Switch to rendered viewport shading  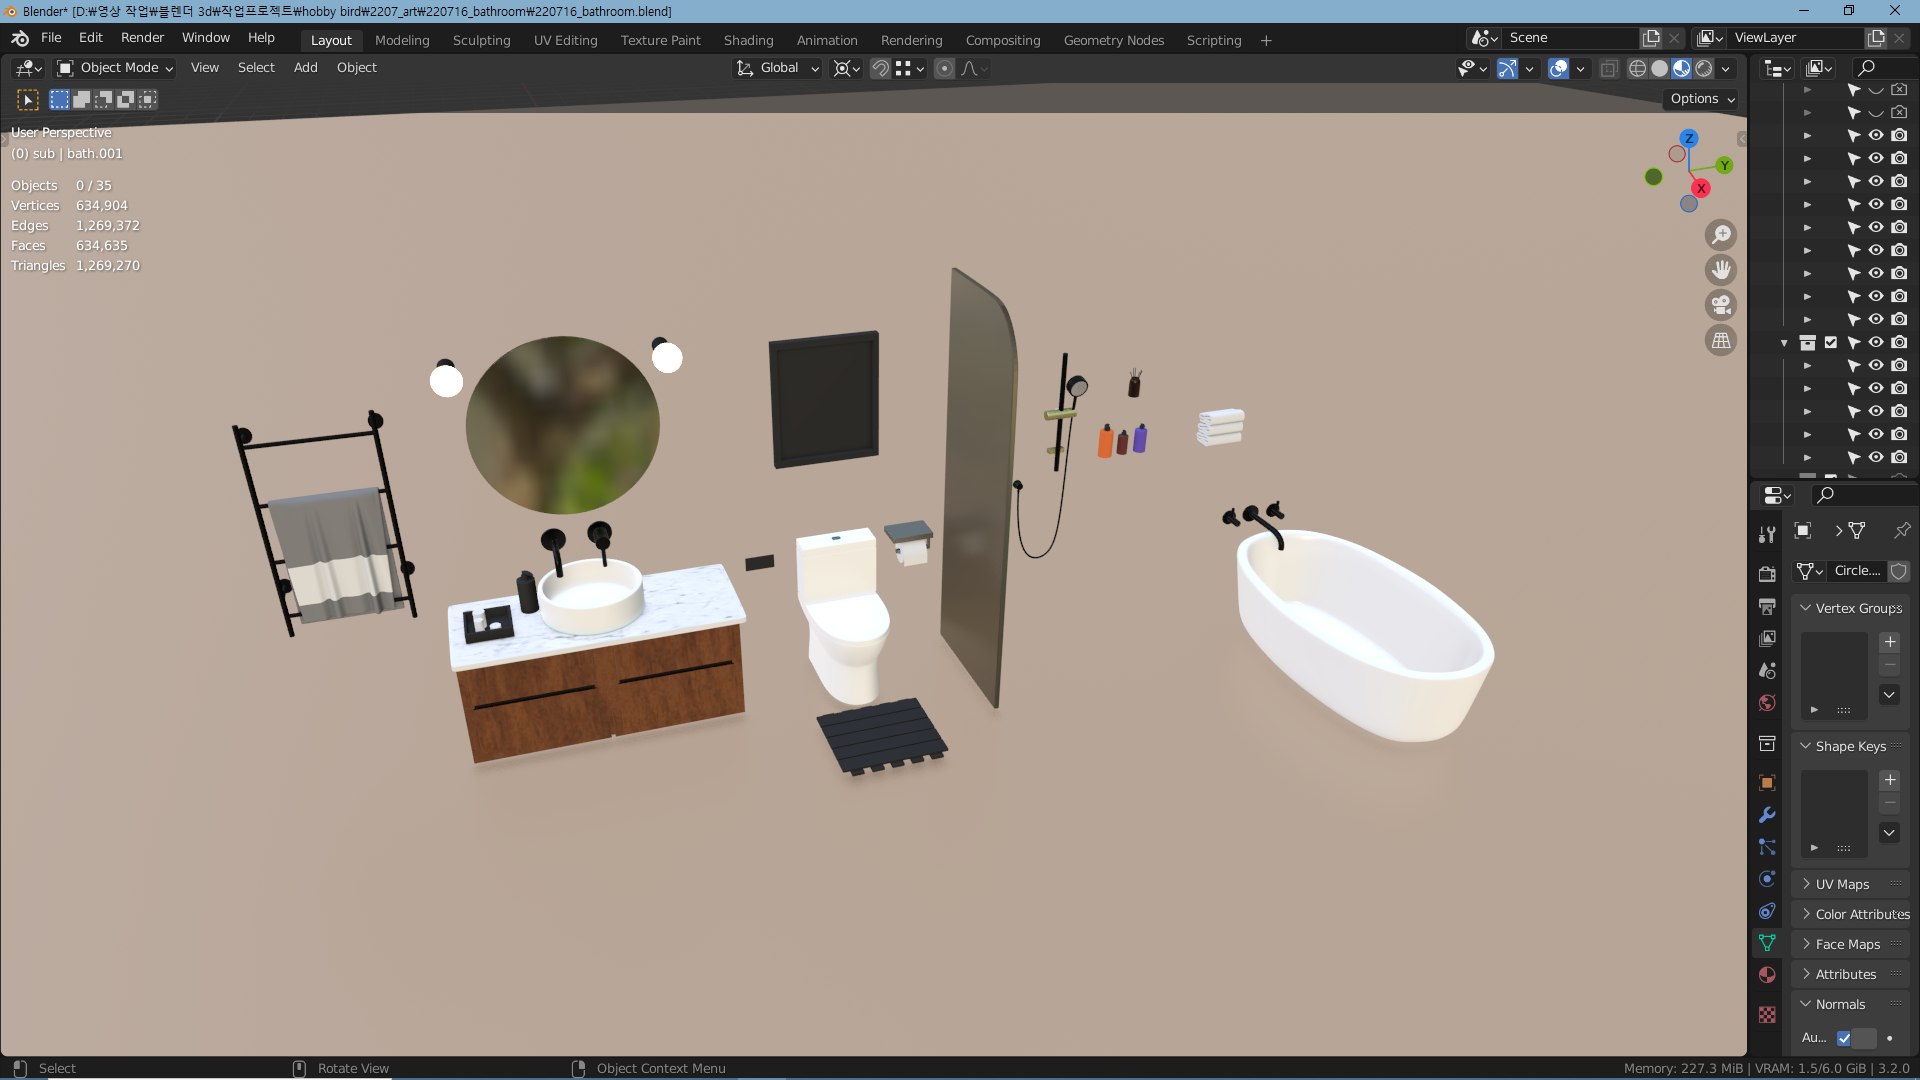(1703, 68)
